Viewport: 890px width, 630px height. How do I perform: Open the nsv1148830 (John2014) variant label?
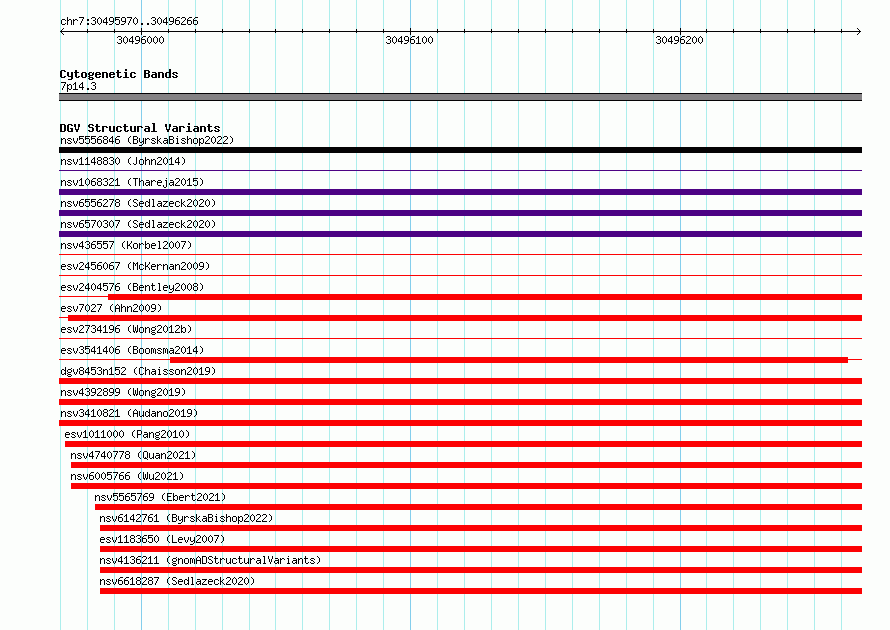pyautogui.click(x=123, y=161)
